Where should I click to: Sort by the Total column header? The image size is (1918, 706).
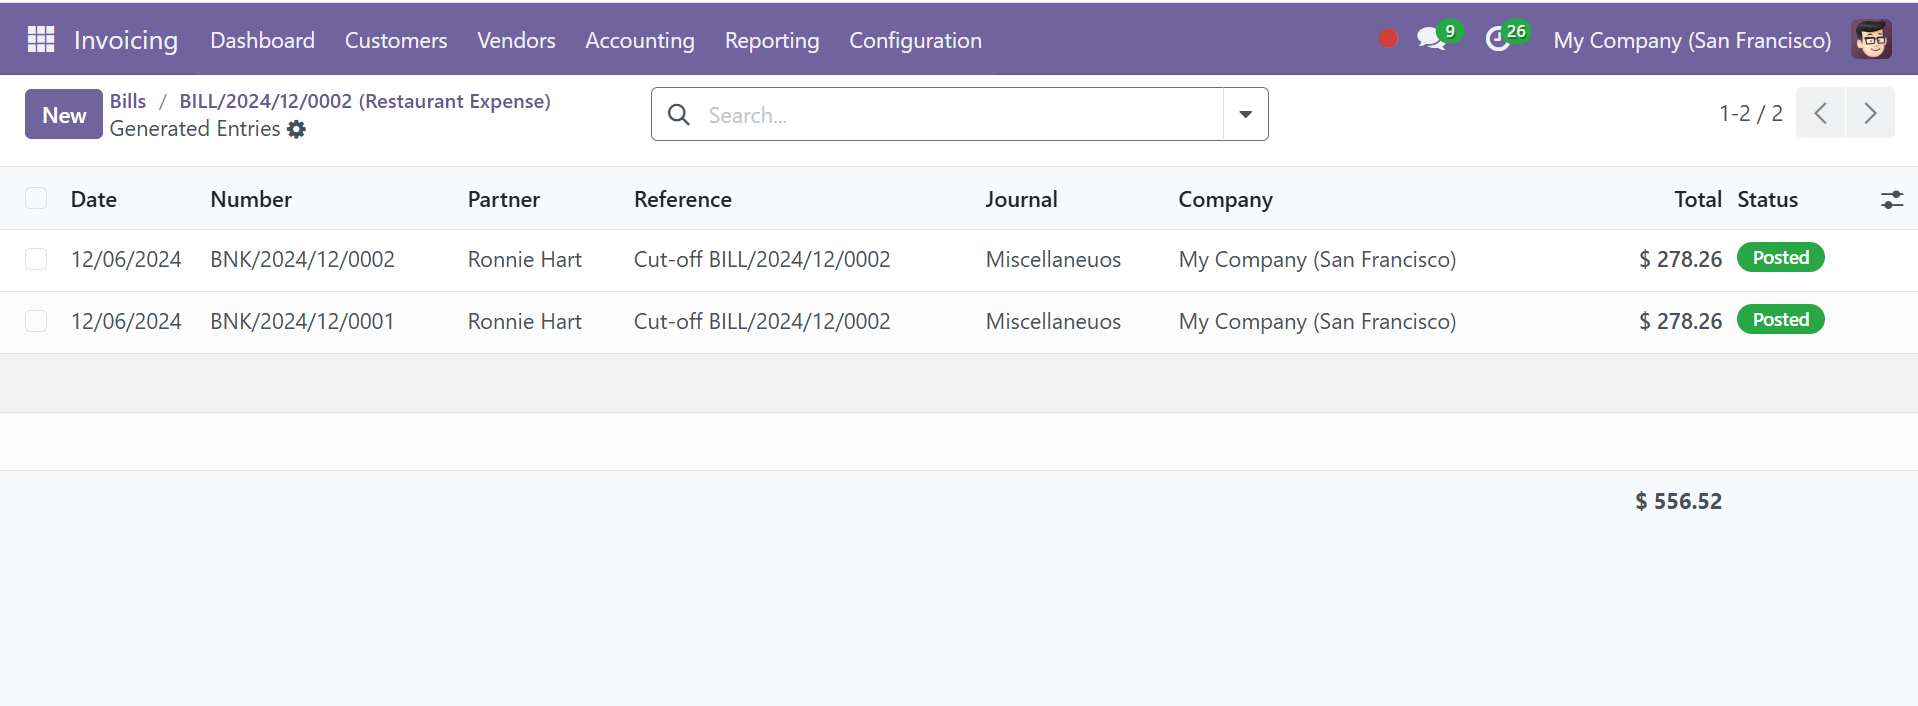(x=1698, y=199)
